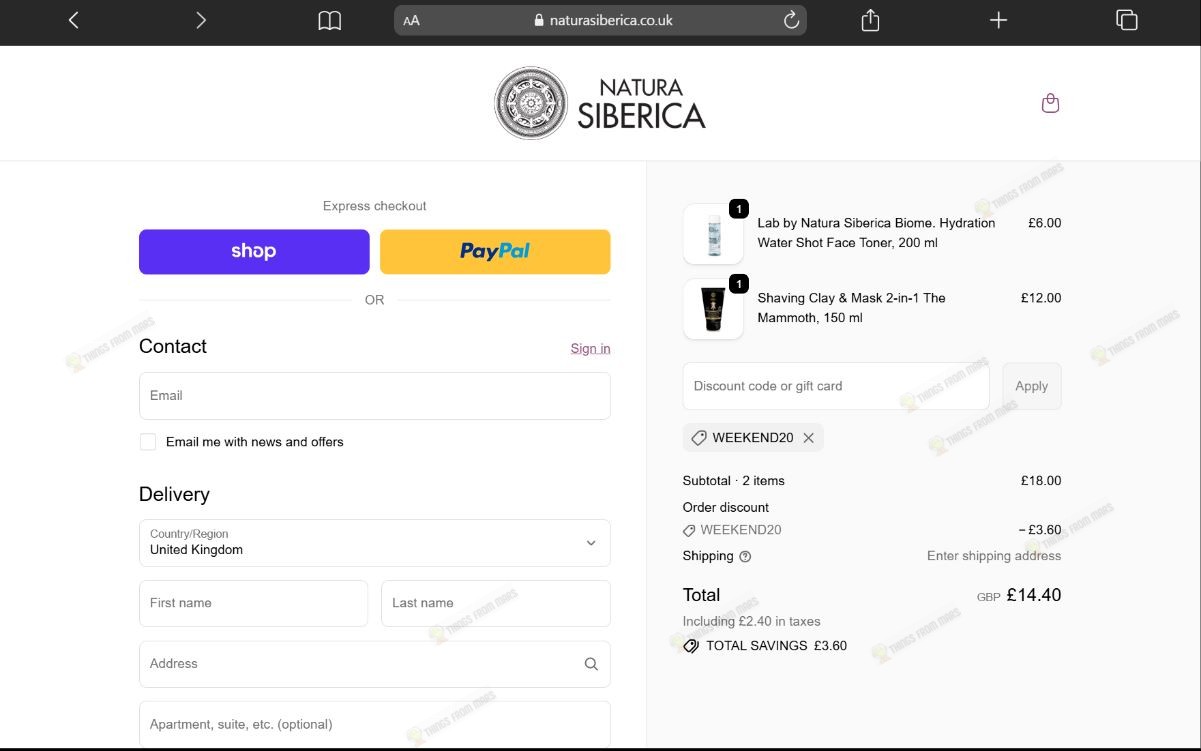Click the Hydration Water Shot Face Toner thumbnail
This screenshot has height=751, width=1201.
coord(713,234)
